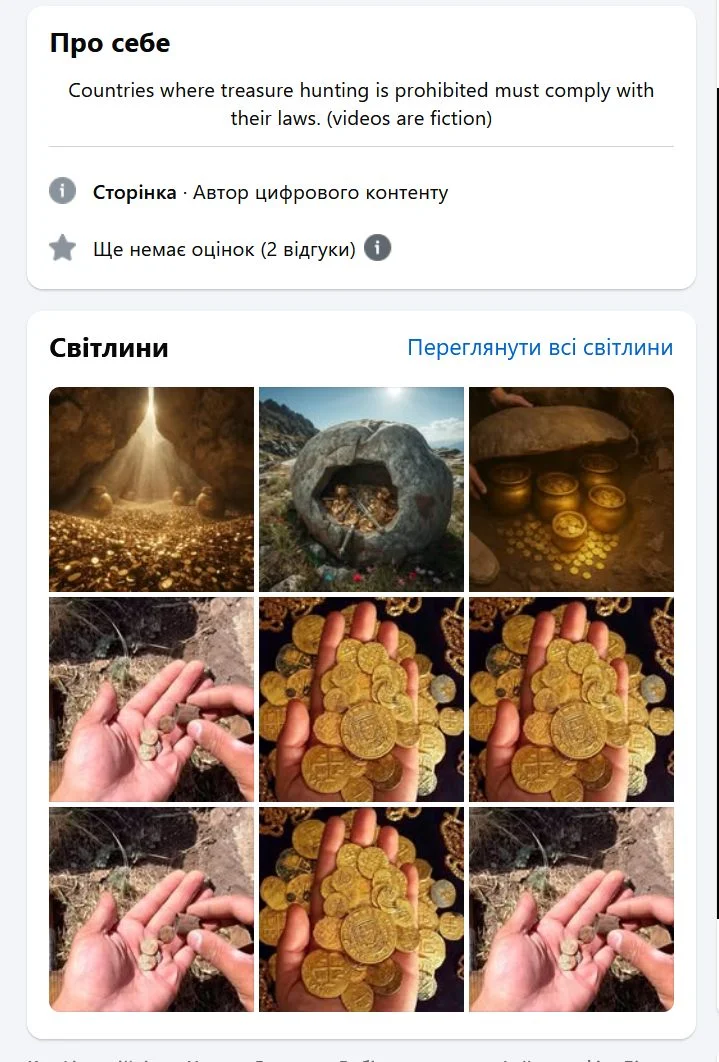The image size is (719, 1062).
Task: Open the golden pots under rock photo
Action: (571, 489)
